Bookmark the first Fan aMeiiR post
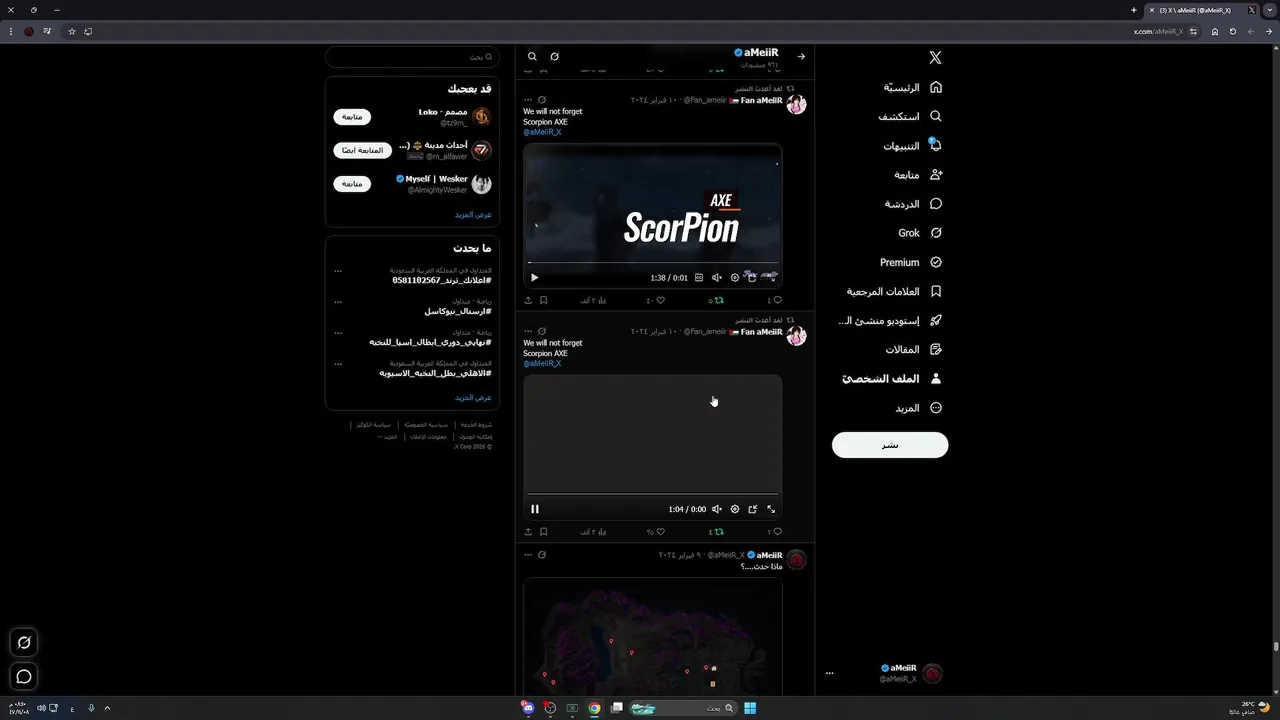The width and height of the screenshot is (1280, 720). [x=543, y=300]
